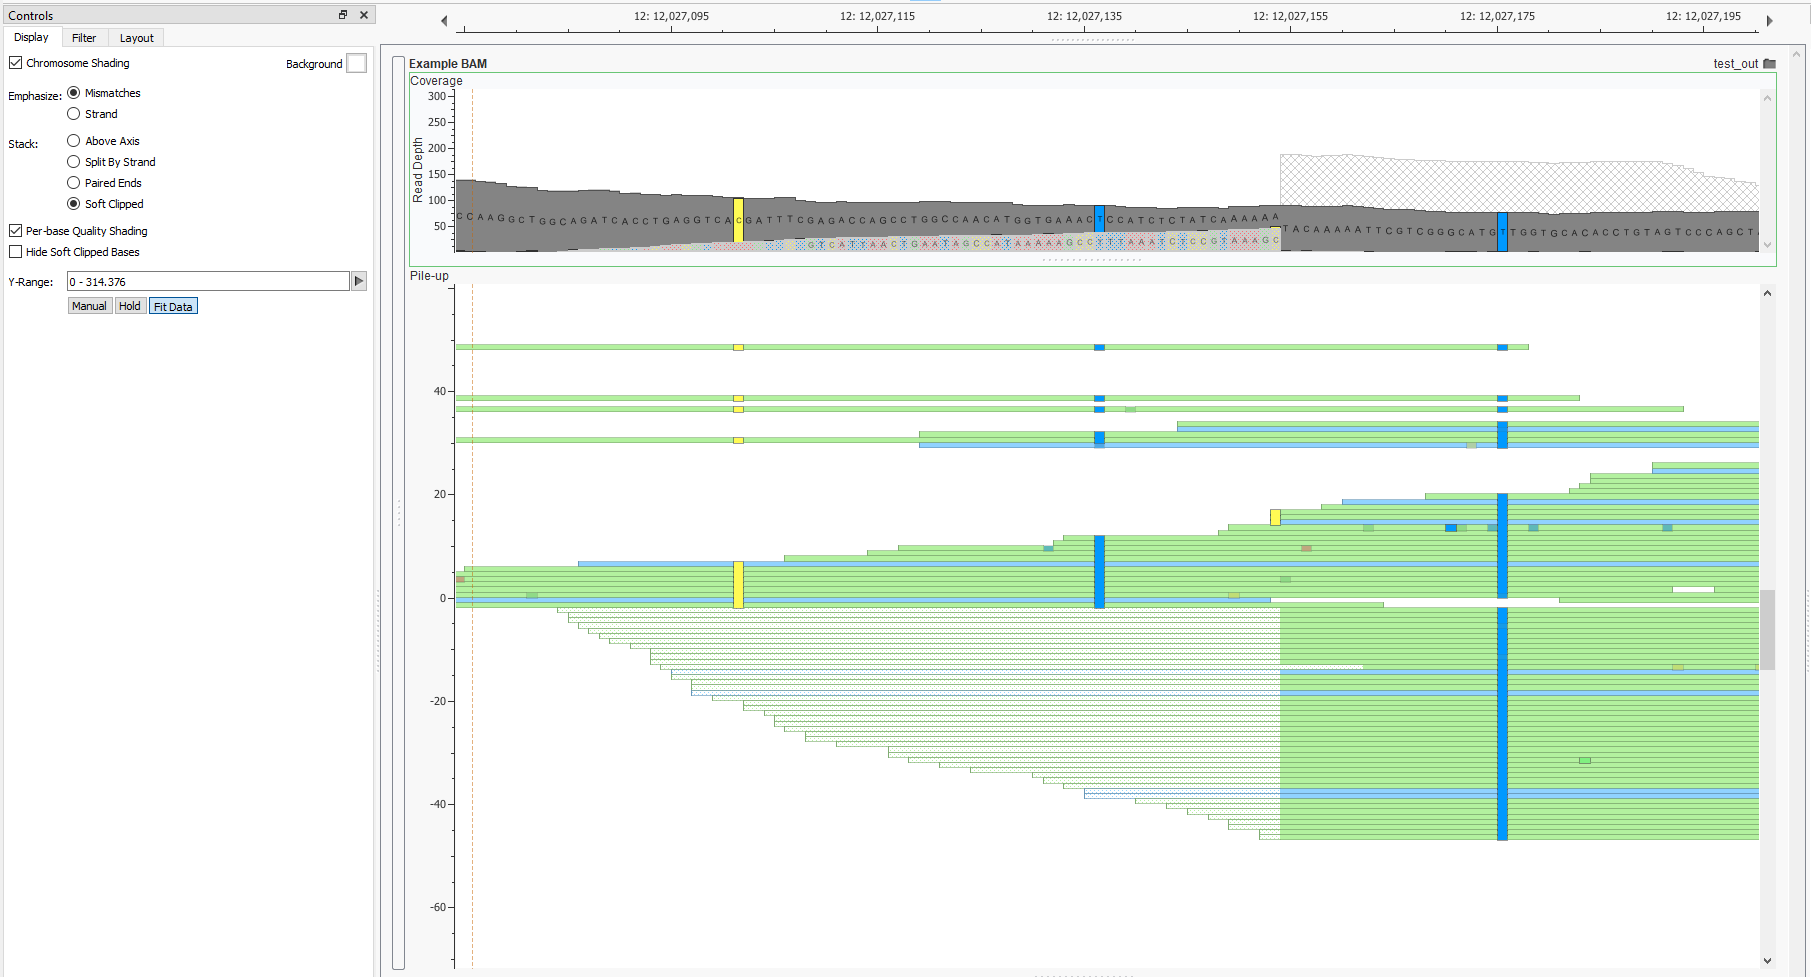Screen dimensions: 1811x977
Task: Select Paired Ends stacking mode
Action: tap(74, 182)
